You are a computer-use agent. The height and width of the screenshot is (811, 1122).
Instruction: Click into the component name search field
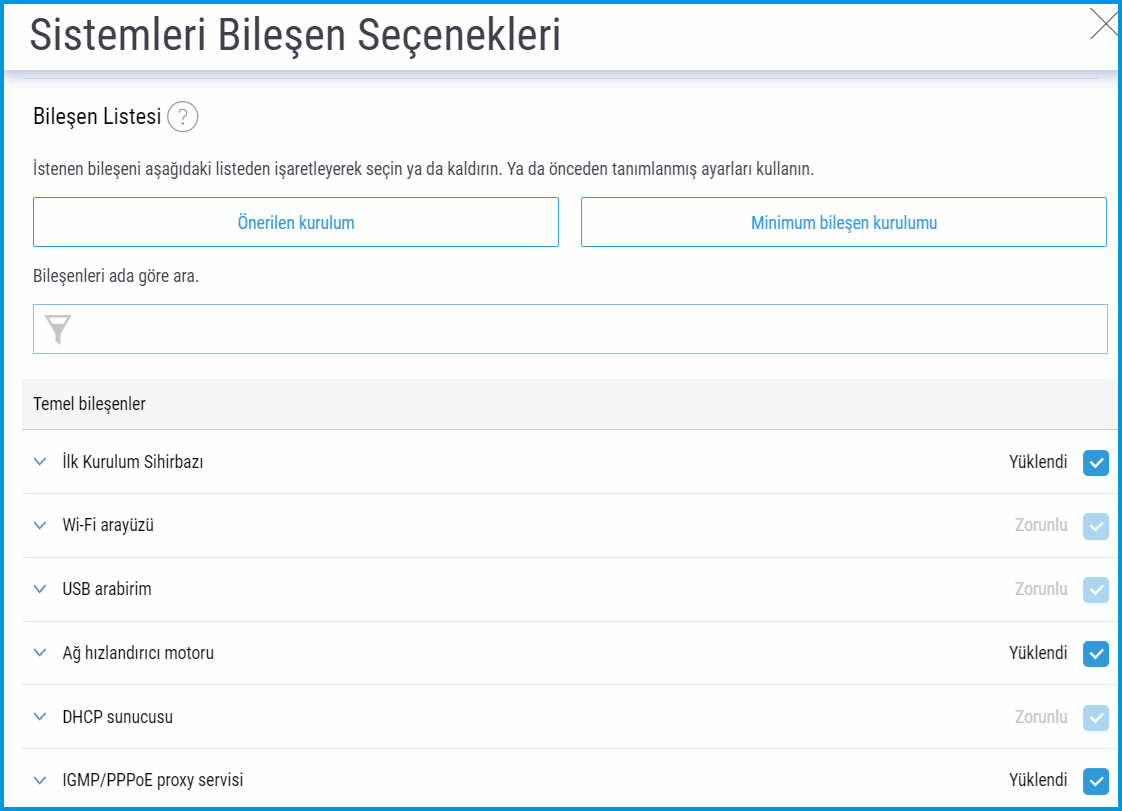click(x=590, y=329)
